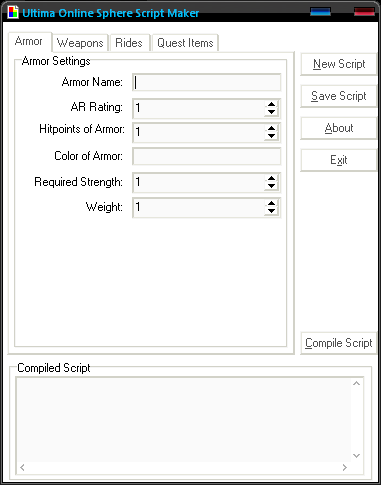Click the Compiled Script vertical scrollbar down arrow
This screenshot has height=485, width=381.
[356, 455]
